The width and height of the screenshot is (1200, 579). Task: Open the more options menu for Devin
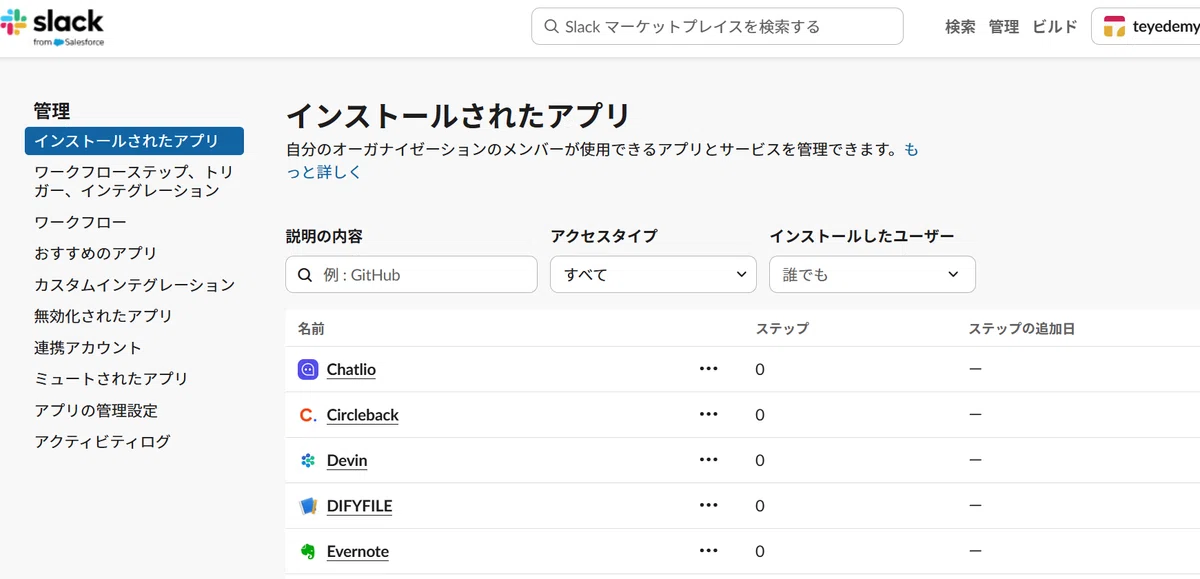coord(709,460)
